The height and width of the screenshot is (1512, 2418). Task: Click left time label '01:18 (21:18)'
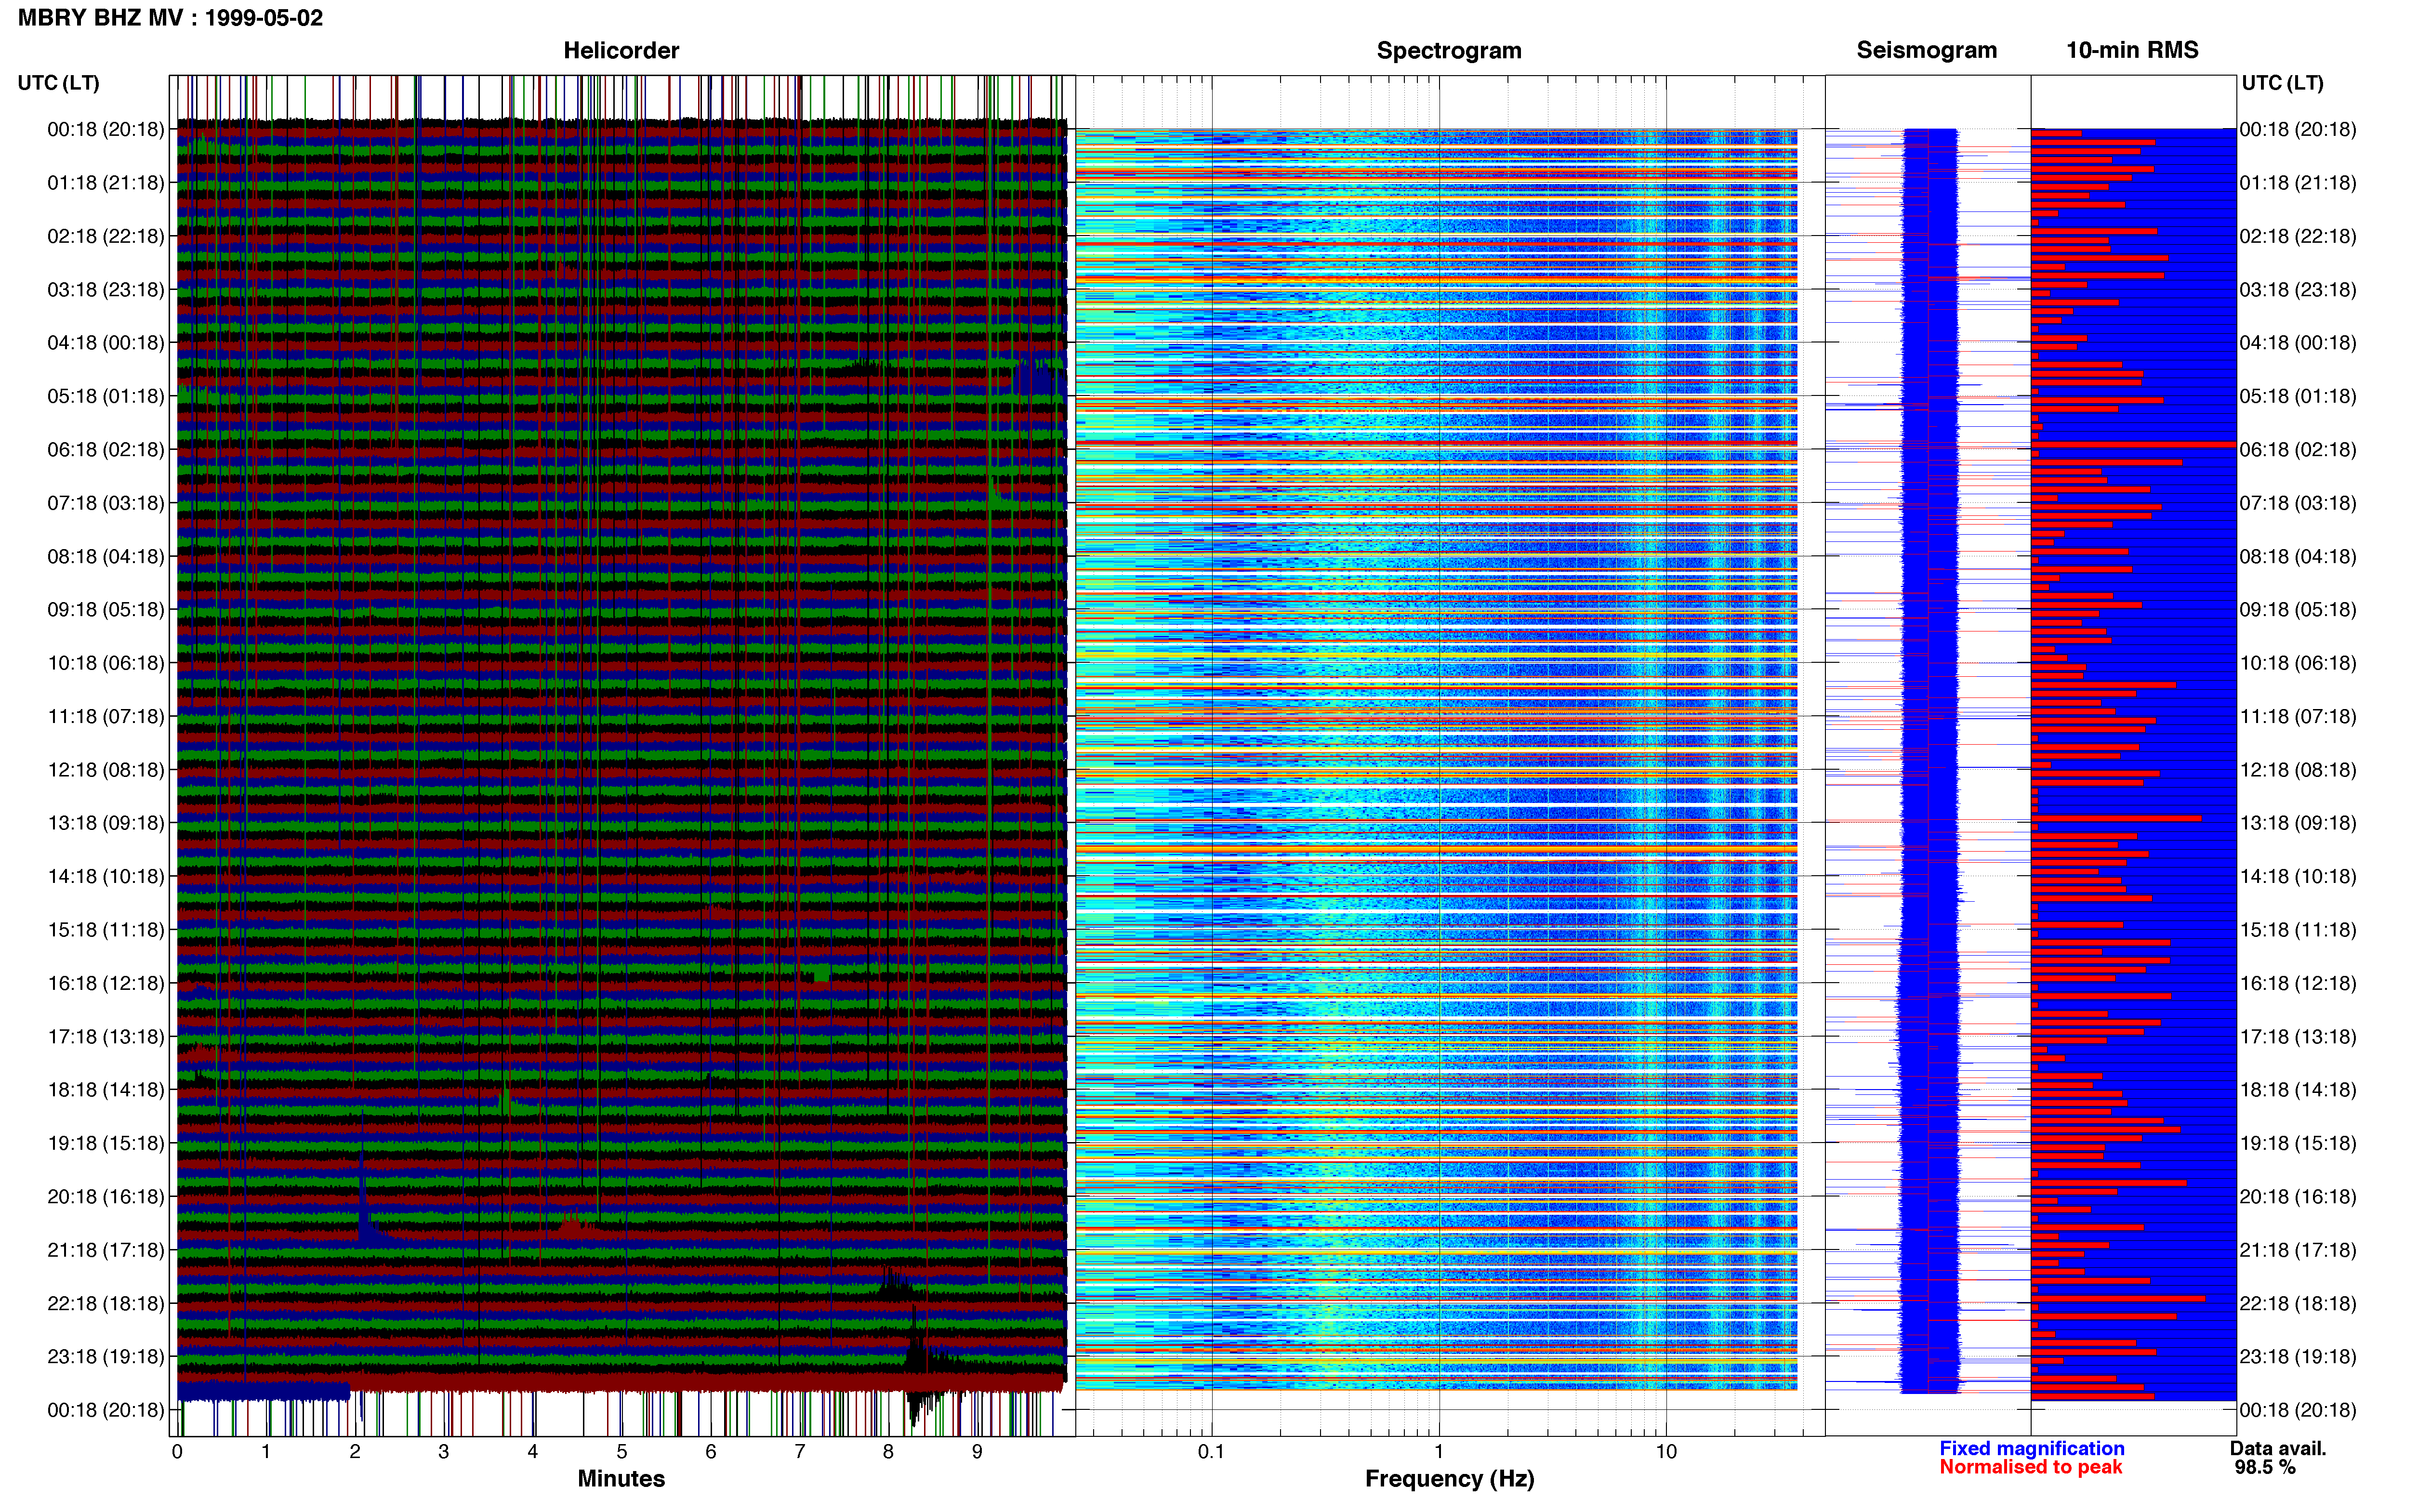tap(106, 183)
